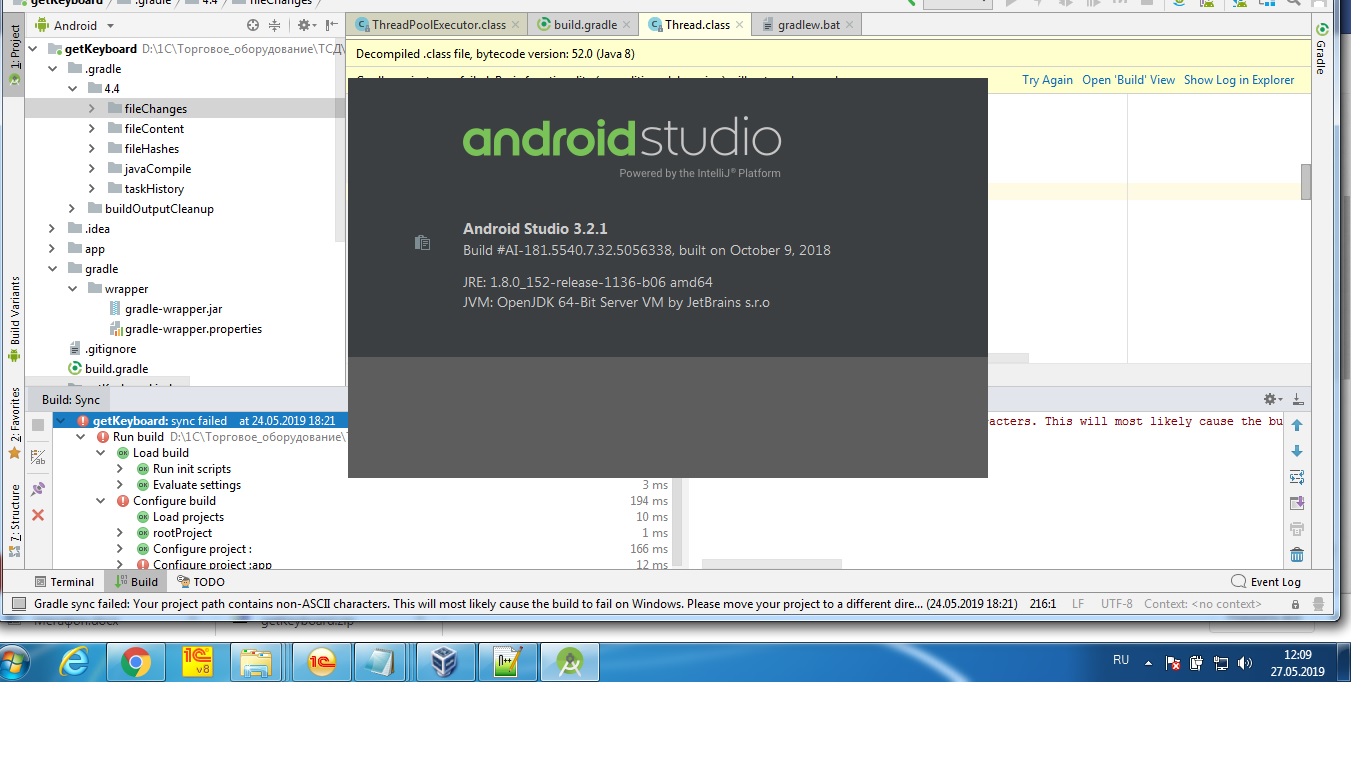Click the Show Log in Explorer link
The width and height of the screenshot is (1366, 768).
click(x=1239, y=80)
